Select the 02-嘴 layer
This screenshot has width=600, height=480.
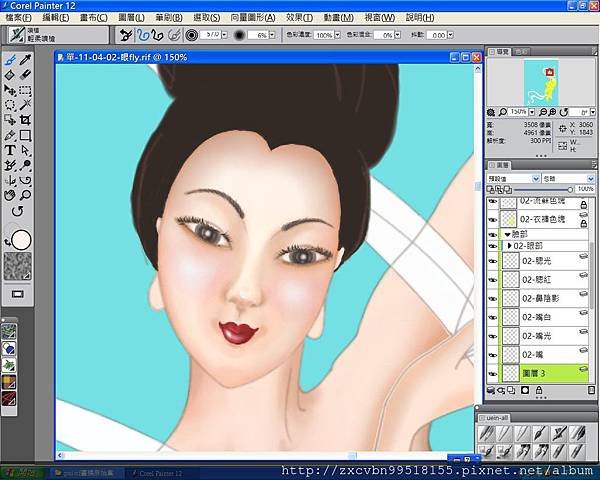click(x=545, y=355)
